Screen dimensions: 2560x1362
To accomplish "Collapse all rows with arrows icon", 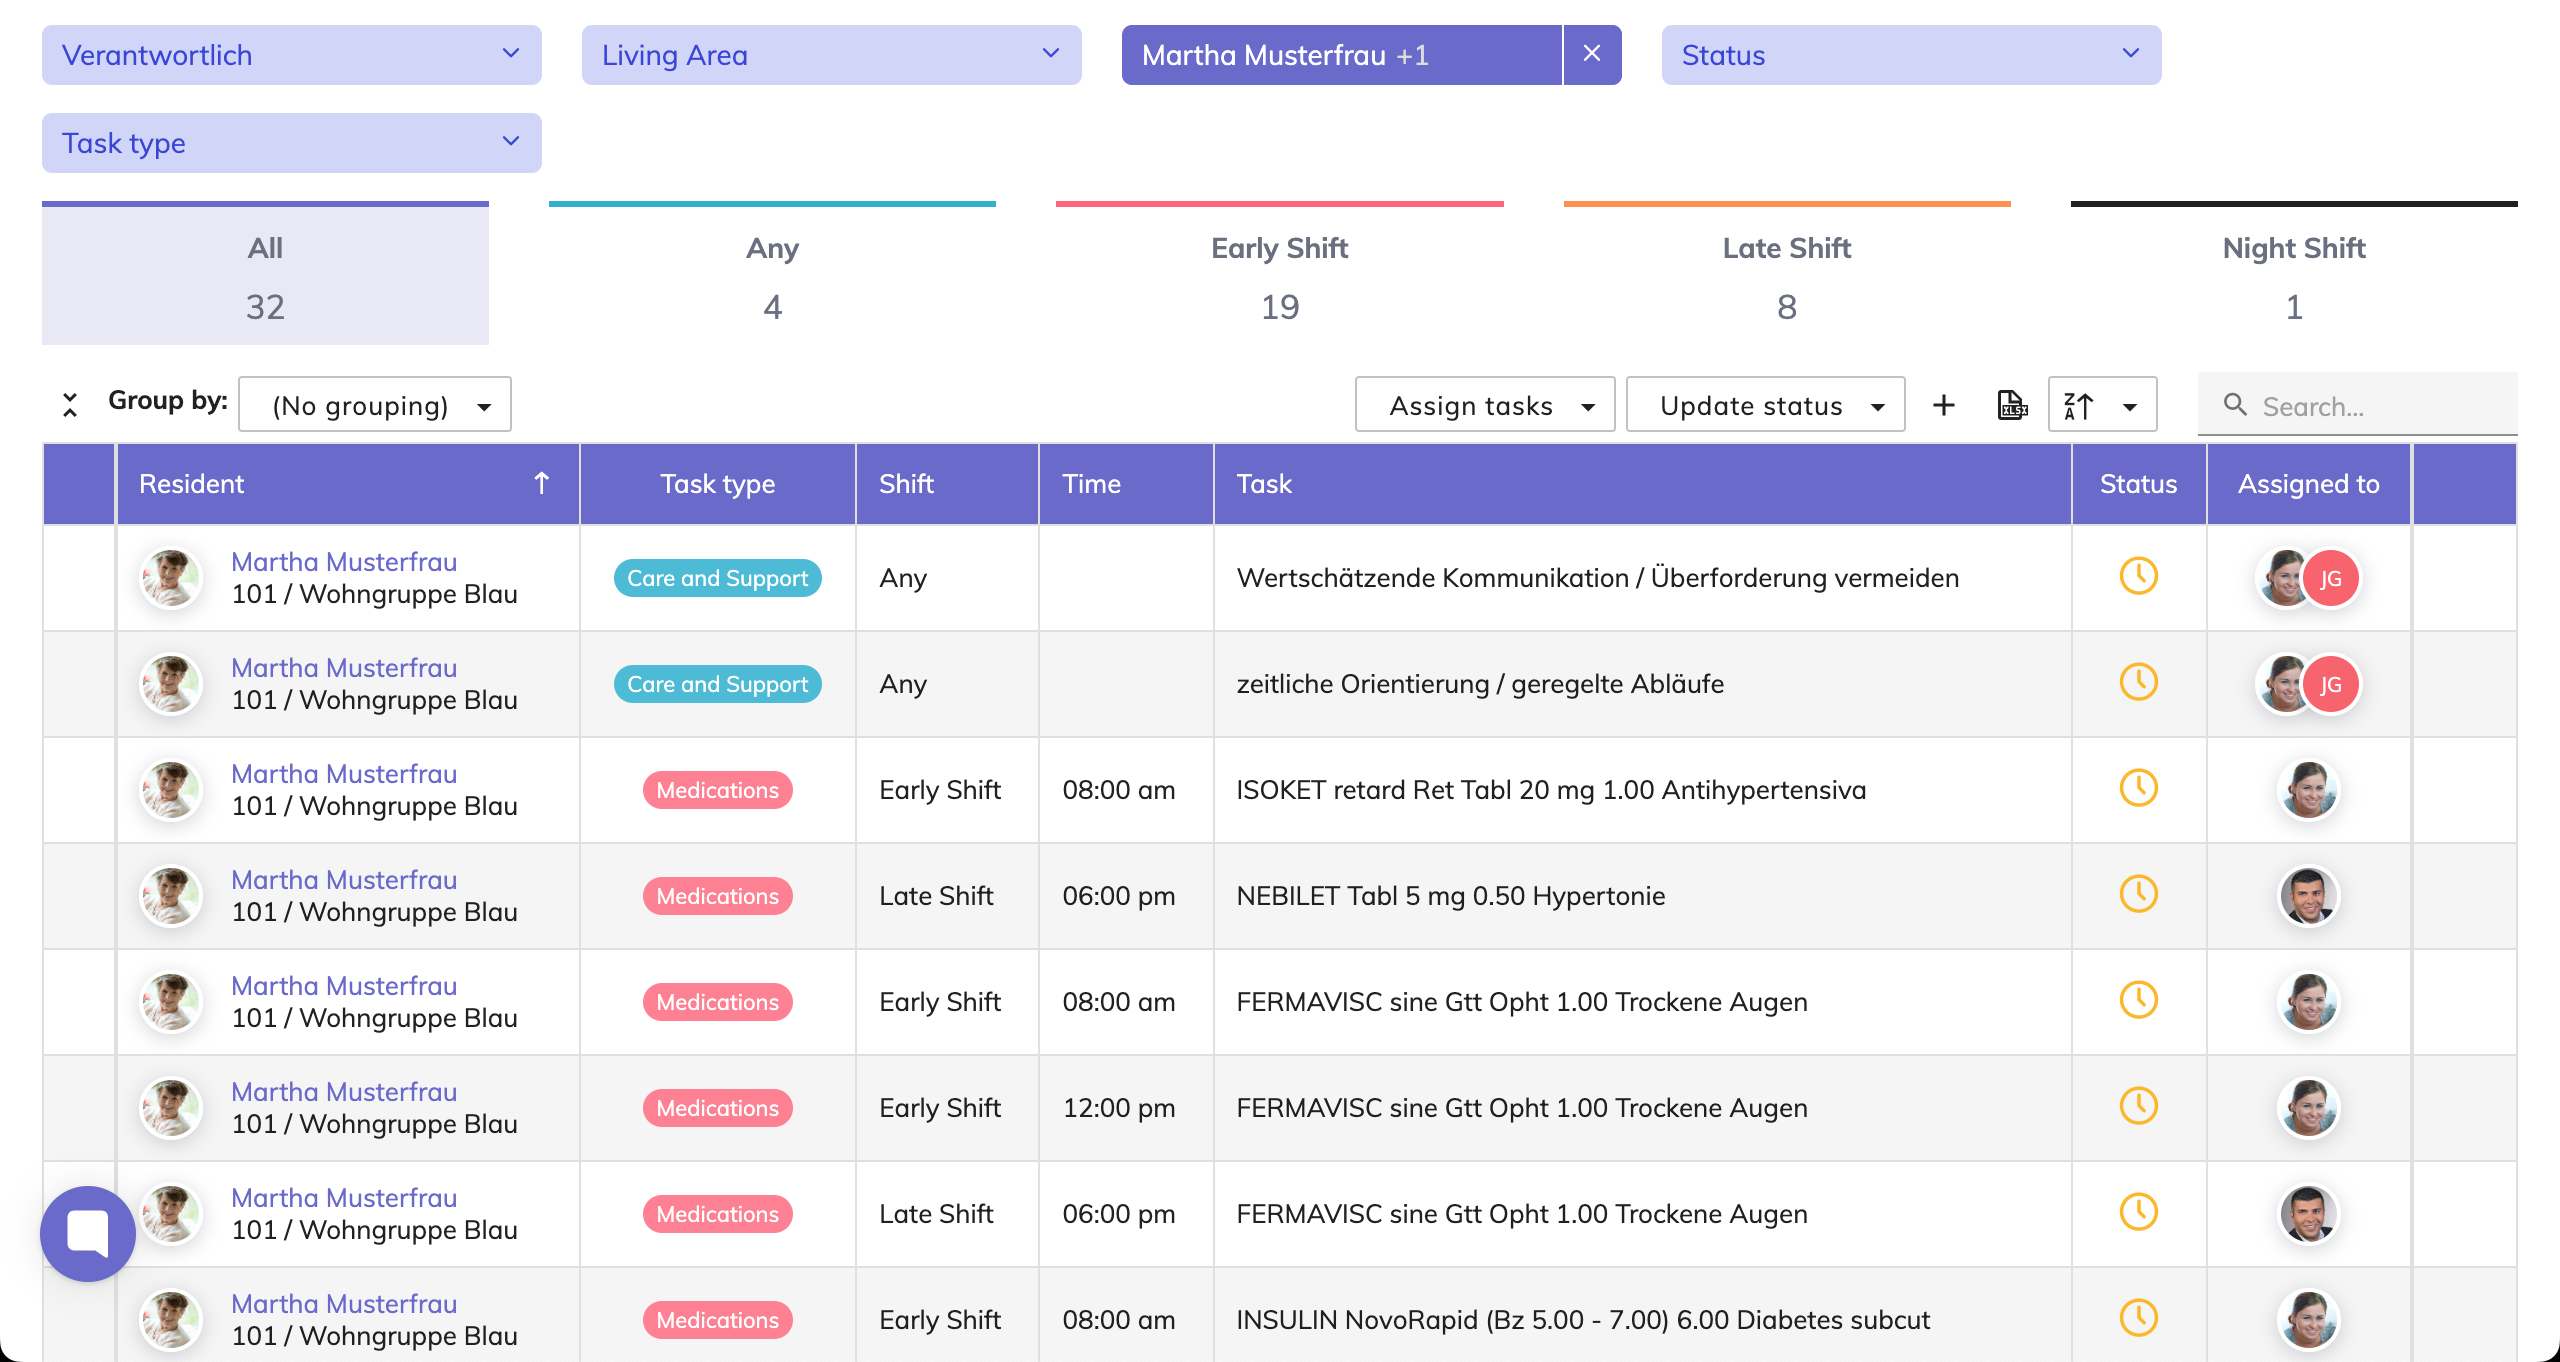I will (70, 404).
